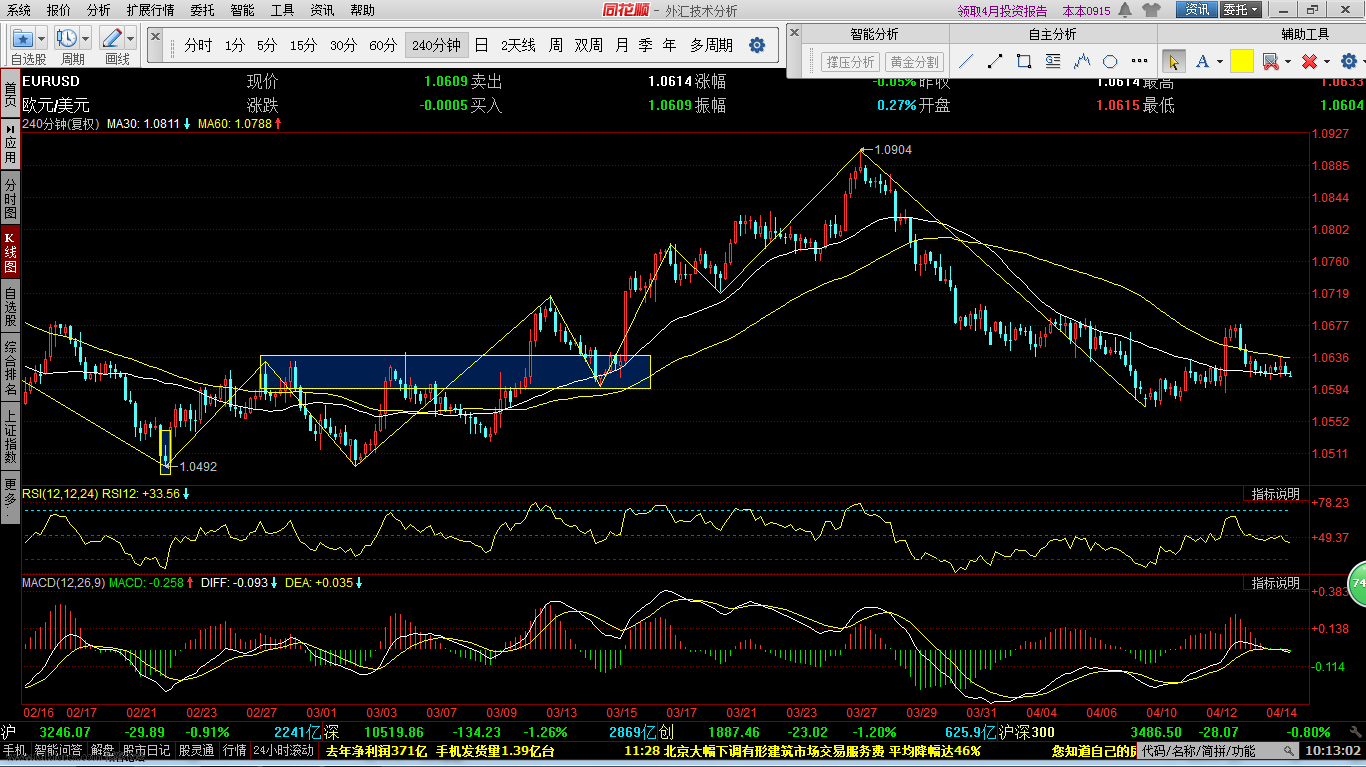Click MACD 指标说明 button
Screen dimensions: 1366x767
click(x=1276, y=583)
